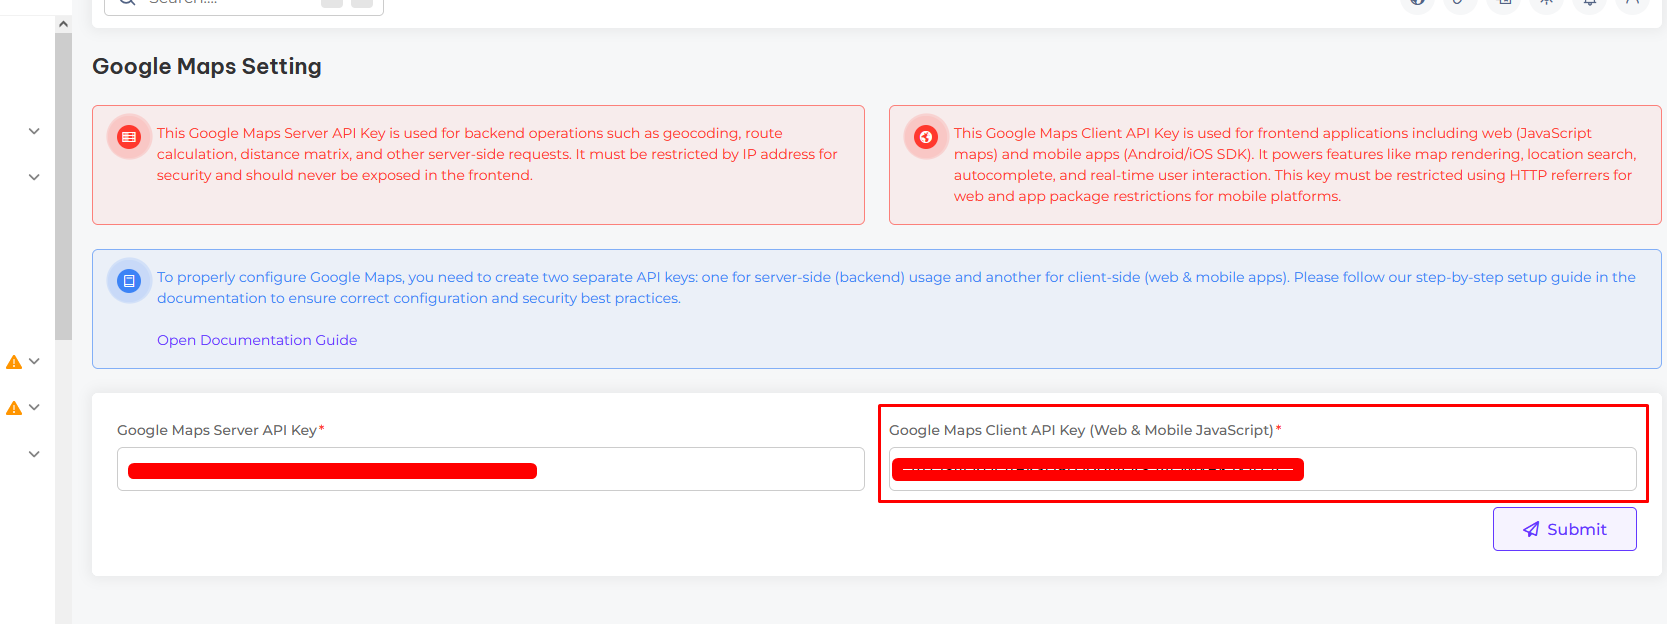
Task: Click 'Google Maps Client API Key (Web & Mobile JavaScript)' label
Action: point(1081,430)
